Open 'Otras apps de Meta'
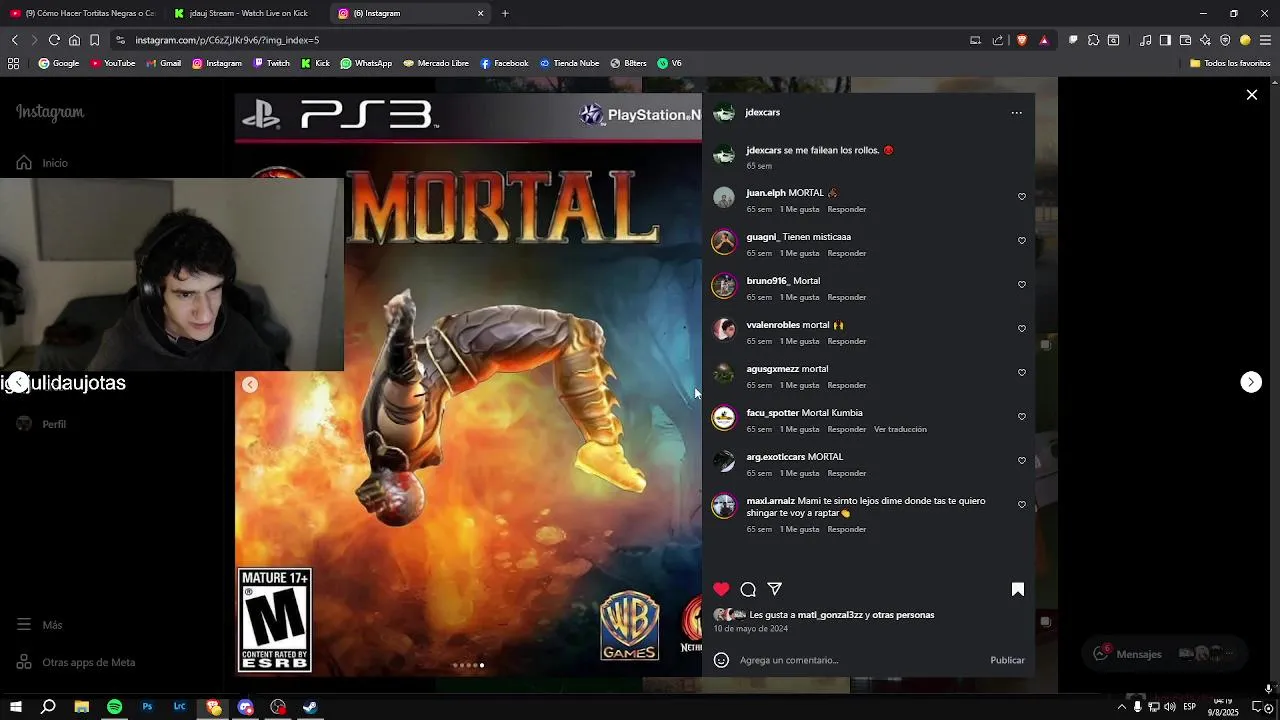This screenshot has width=1280, height=720. (x=76, y=662)
